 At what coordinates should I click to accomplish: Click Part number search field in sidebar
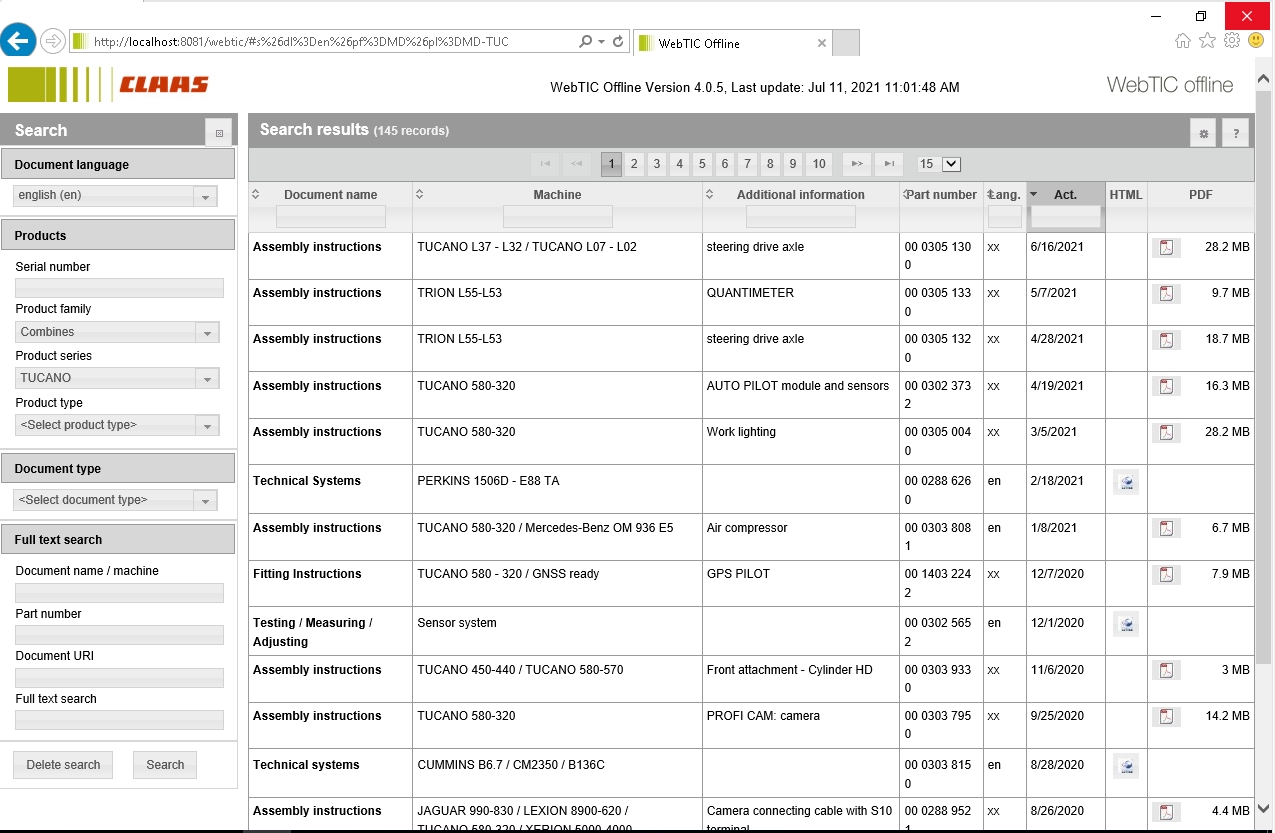click(119, 635)
